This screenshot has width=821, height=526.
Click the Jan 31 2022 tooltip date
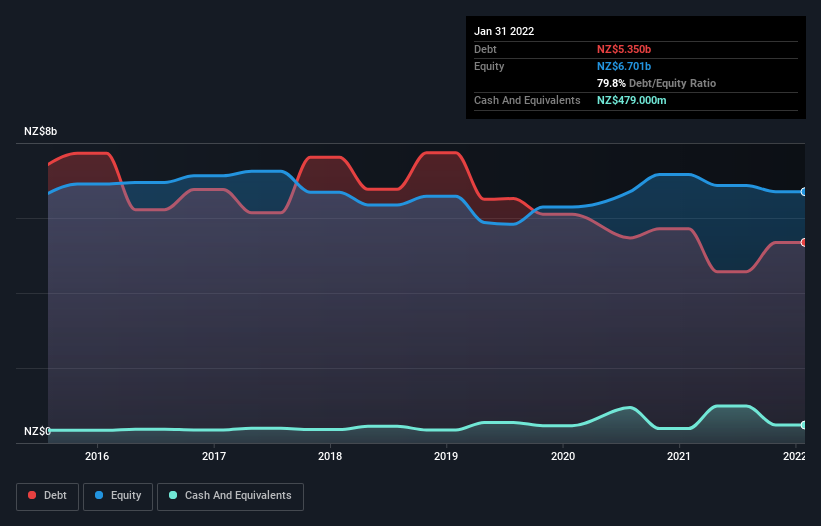click(504, 31)
